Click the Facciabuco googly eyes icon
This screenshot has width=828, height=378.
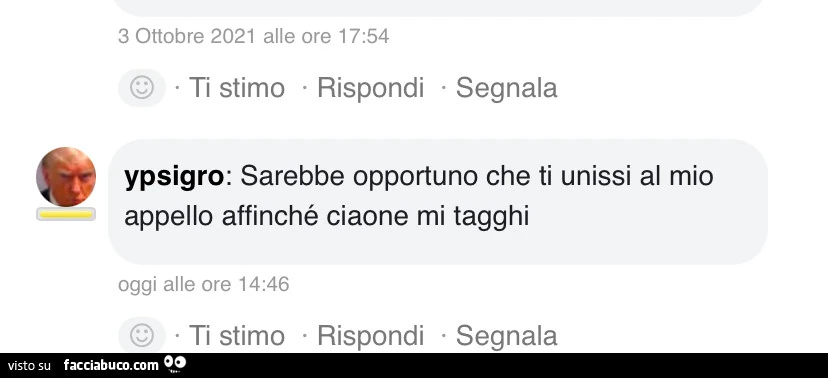[175, 363]
